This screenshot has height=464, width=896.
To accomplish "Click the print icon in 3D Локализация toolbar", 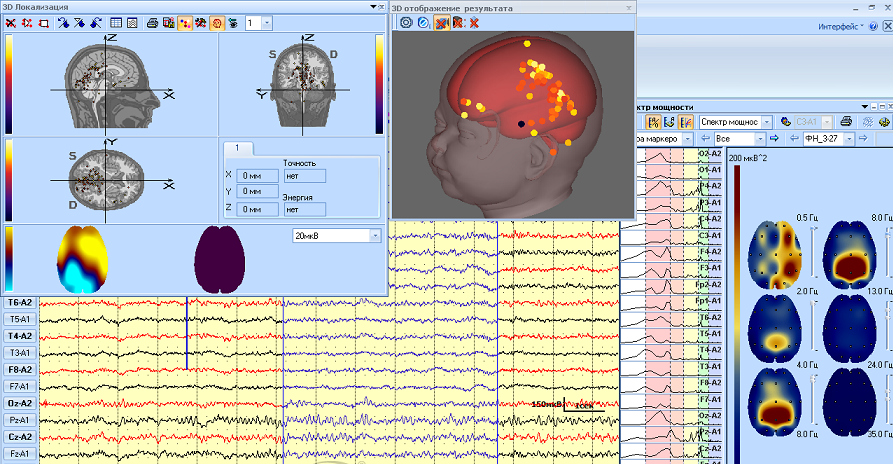I will point(151,22).
